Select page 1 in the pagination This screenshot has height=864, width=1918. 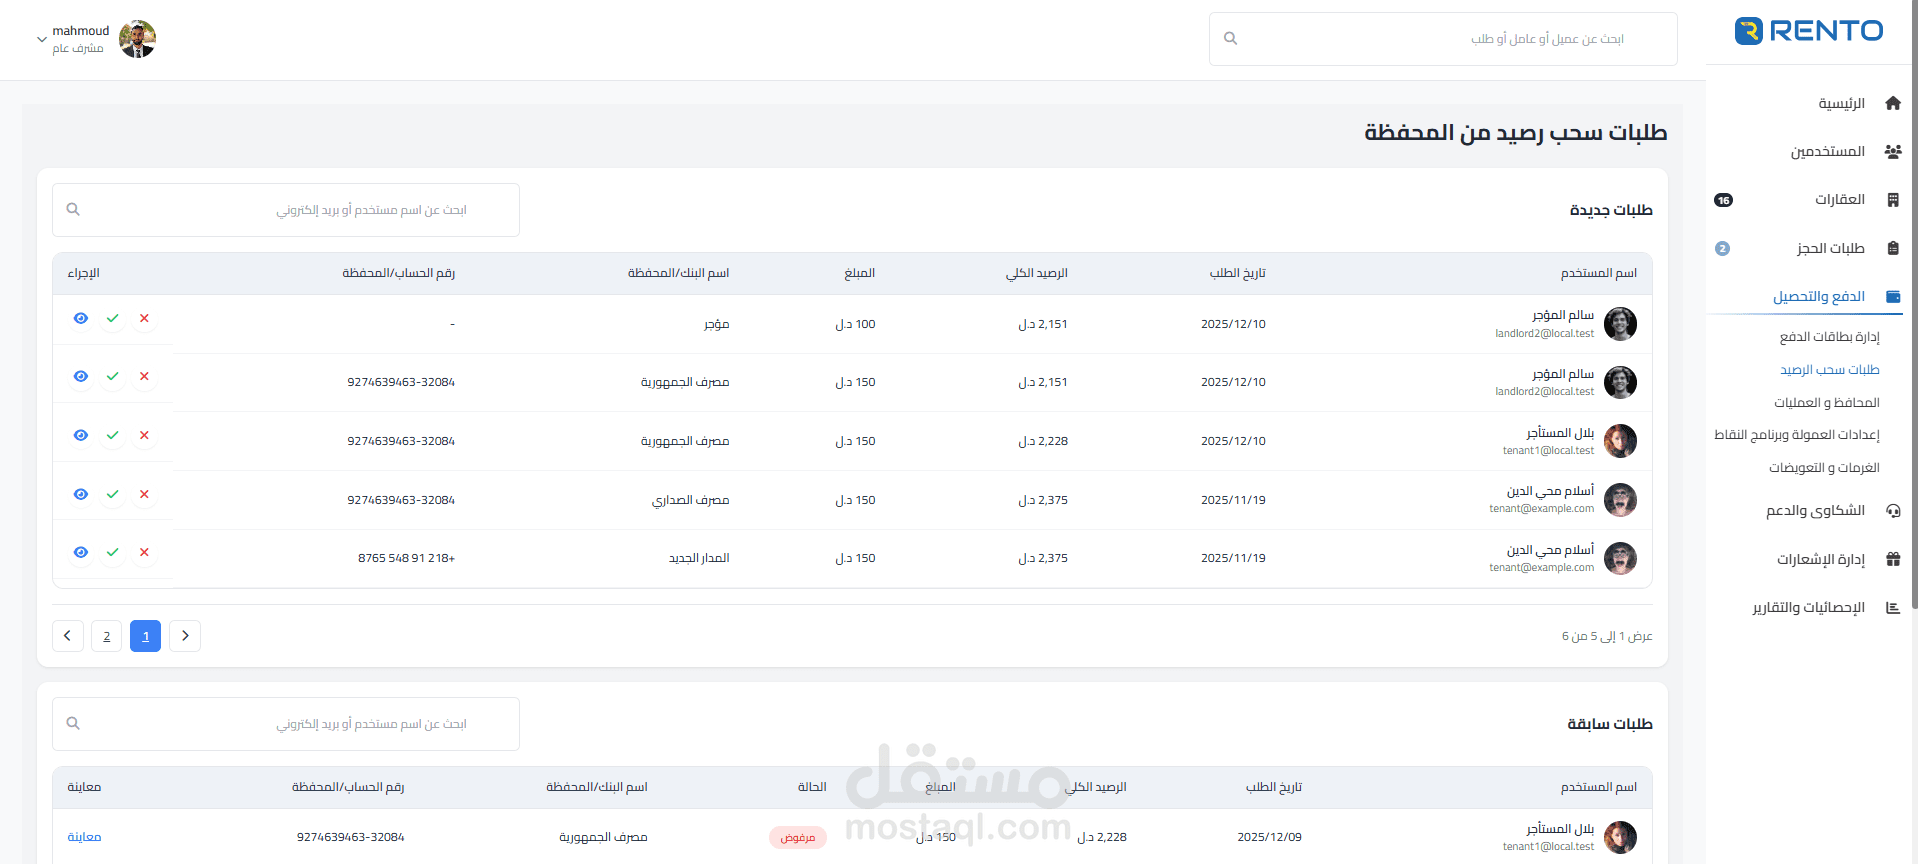(x=145, y=636)
